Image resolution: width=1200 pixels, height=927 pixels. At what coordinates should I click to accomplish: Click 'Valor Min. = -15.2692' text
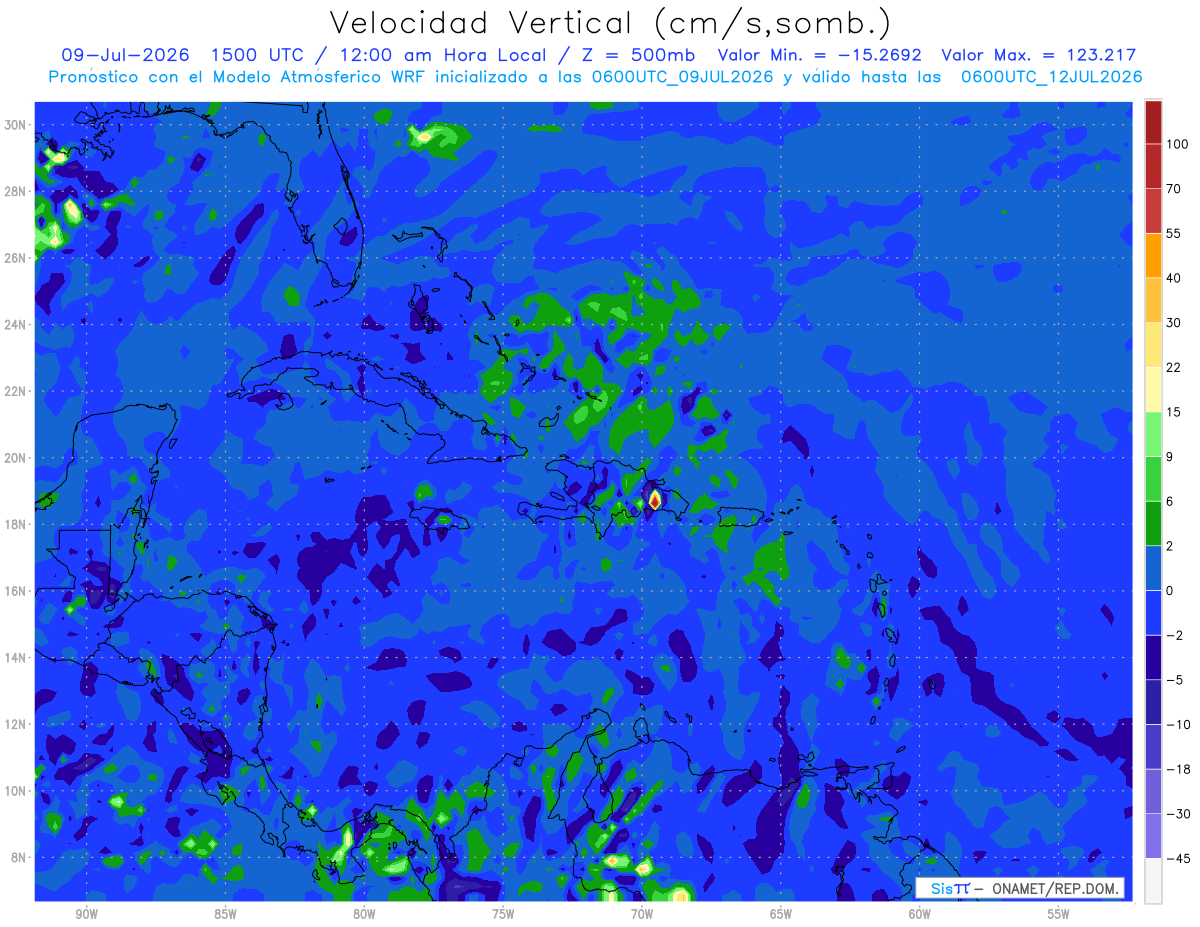click(820, 56)
